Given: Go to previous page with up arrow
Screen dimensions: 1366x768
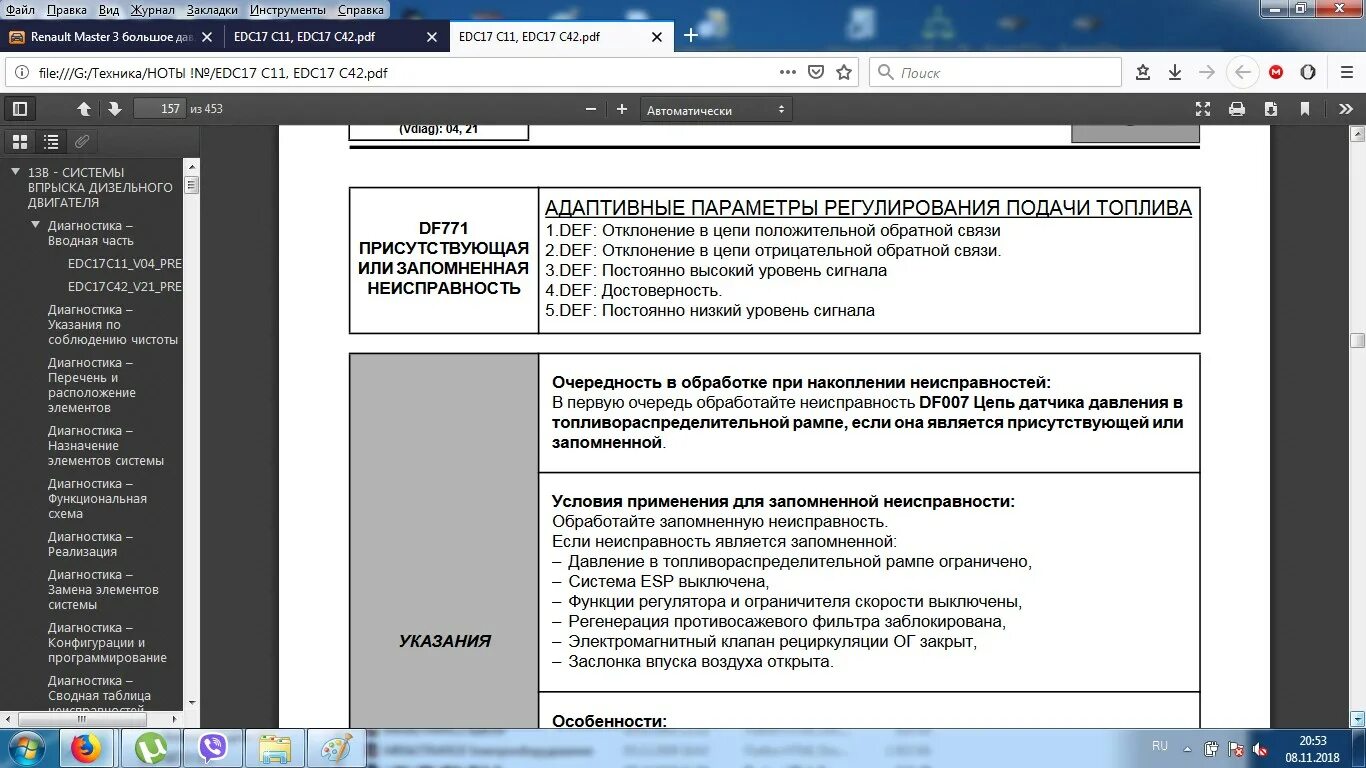Looking at the screenshot, I should 84,109.
